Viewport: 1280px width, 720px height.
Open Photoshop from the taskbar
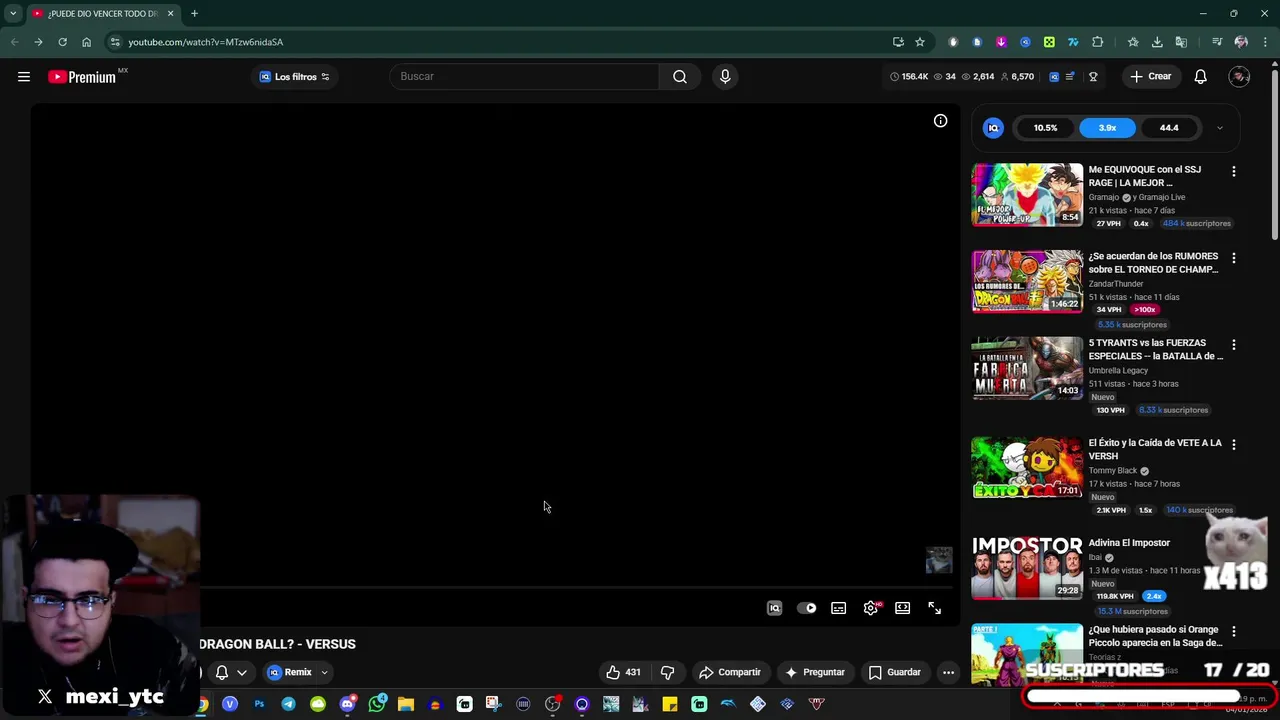pyautogui.click(x=259, y=705)
